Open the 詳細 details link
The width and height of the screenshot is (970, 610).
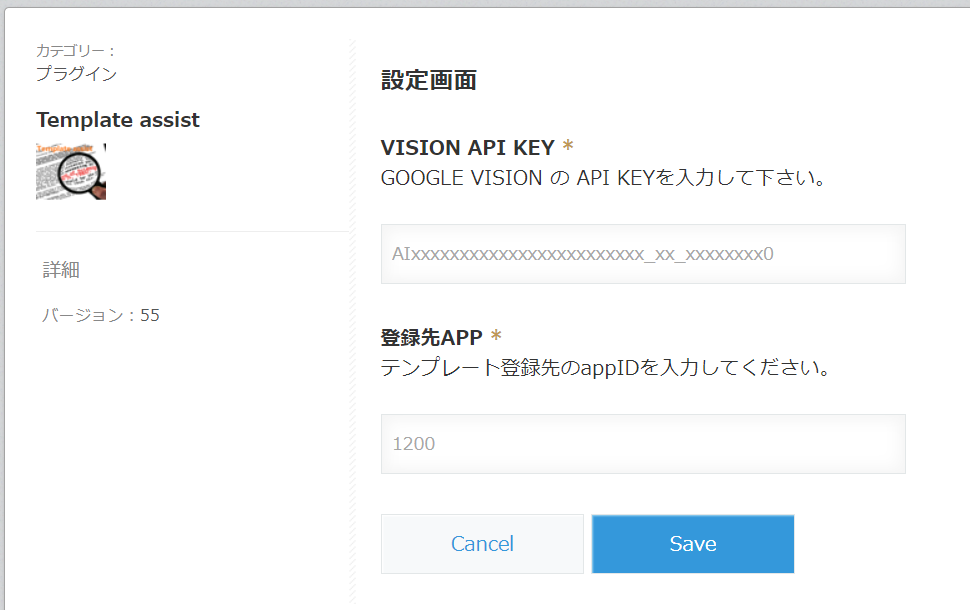tap(61, 270)
